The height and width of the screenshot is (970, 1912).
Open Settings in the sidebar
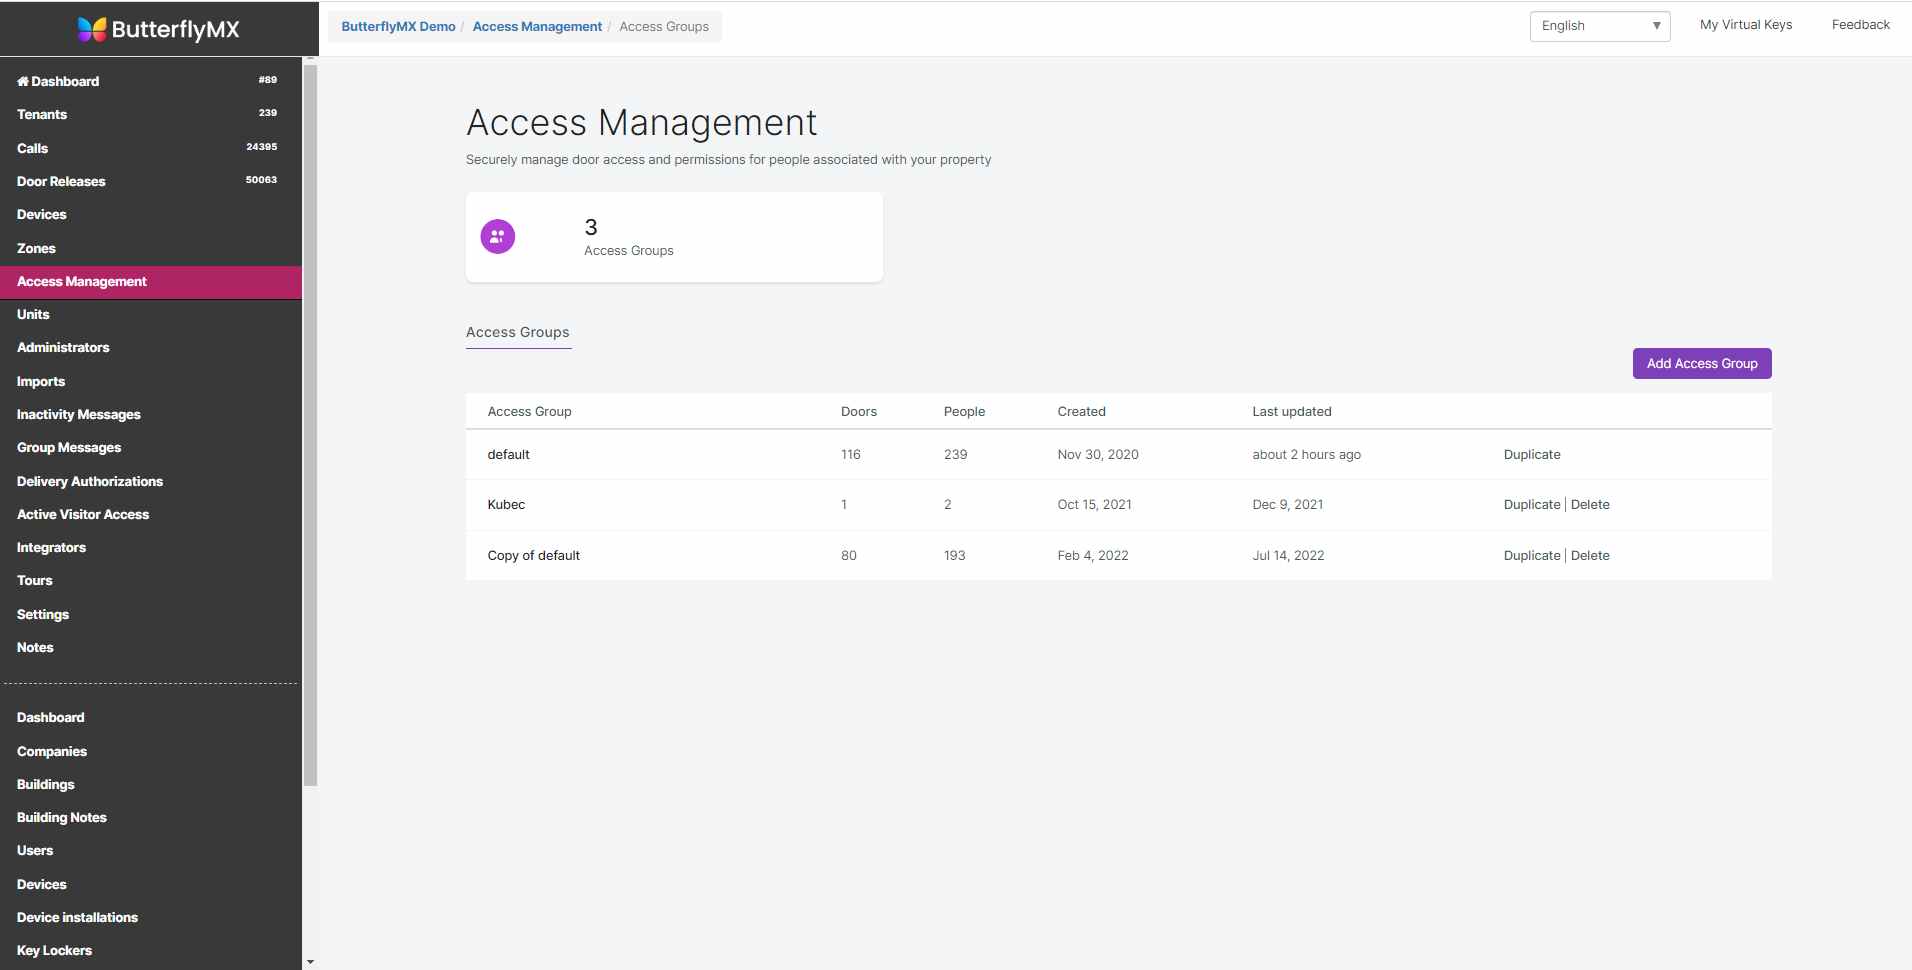(42, 614)
